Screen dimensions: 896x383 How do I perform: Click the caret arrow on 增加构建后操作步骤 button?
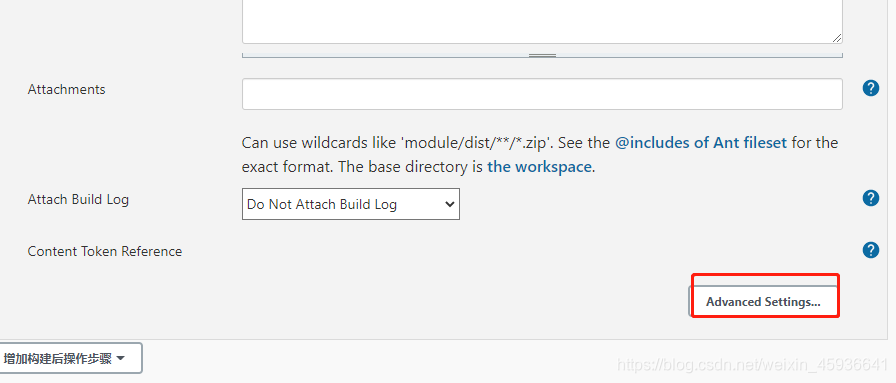coord(120,358)
